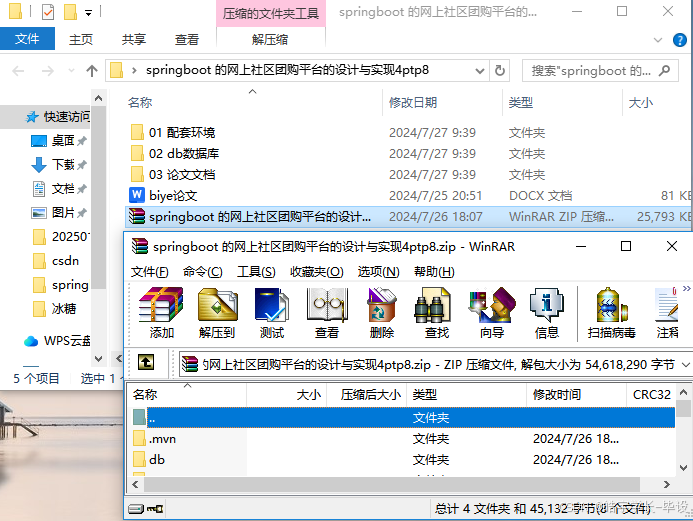Click the Comment (注释) icon
Image resolution: width=693 pixels, height=521 pixels.
coord(667,312)
